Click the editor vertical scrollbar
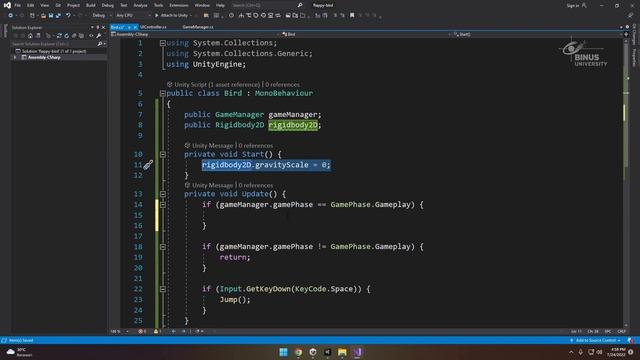640x360 pixels. point(626,184)
